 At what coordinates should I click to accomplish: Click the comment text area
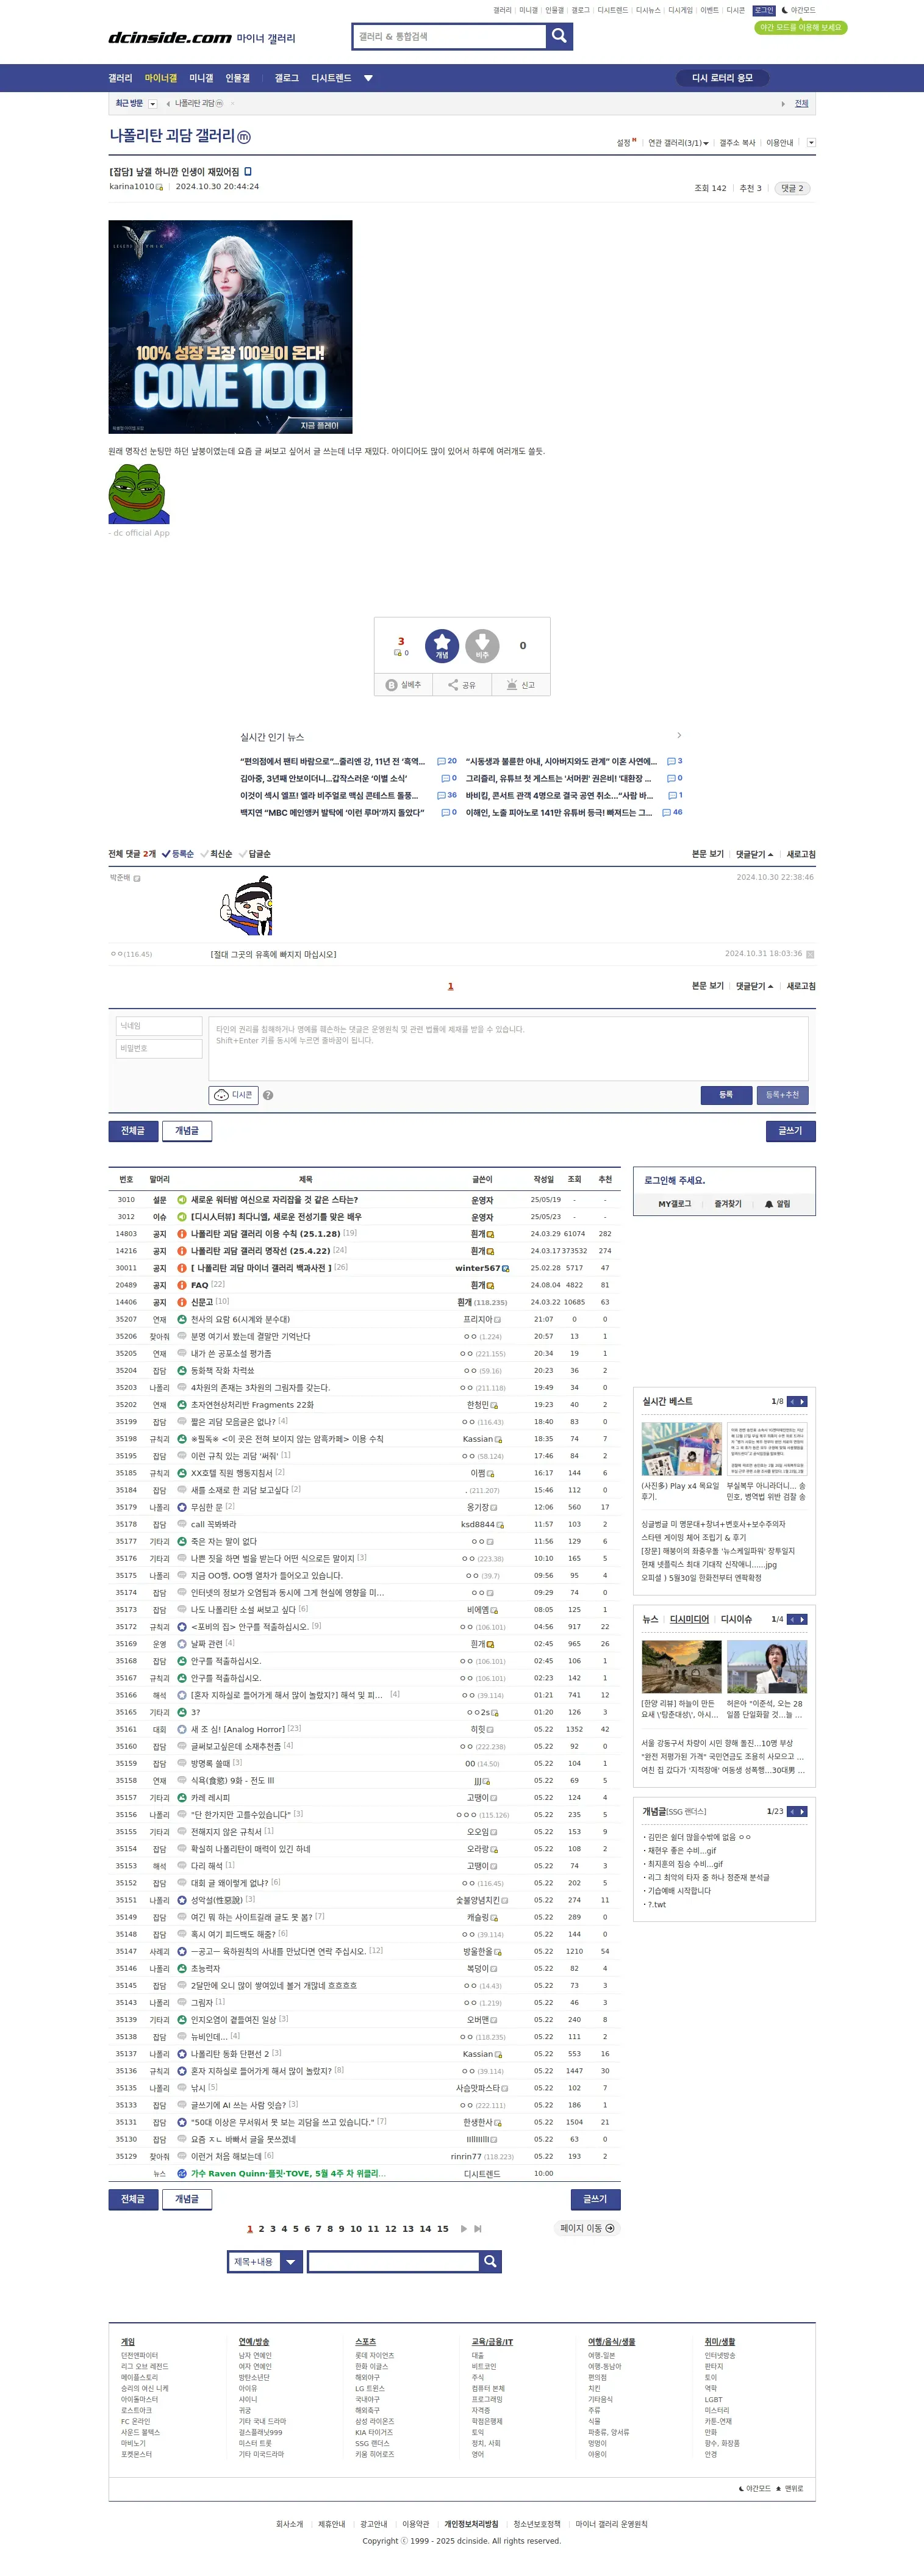(x=508, y=1049)
